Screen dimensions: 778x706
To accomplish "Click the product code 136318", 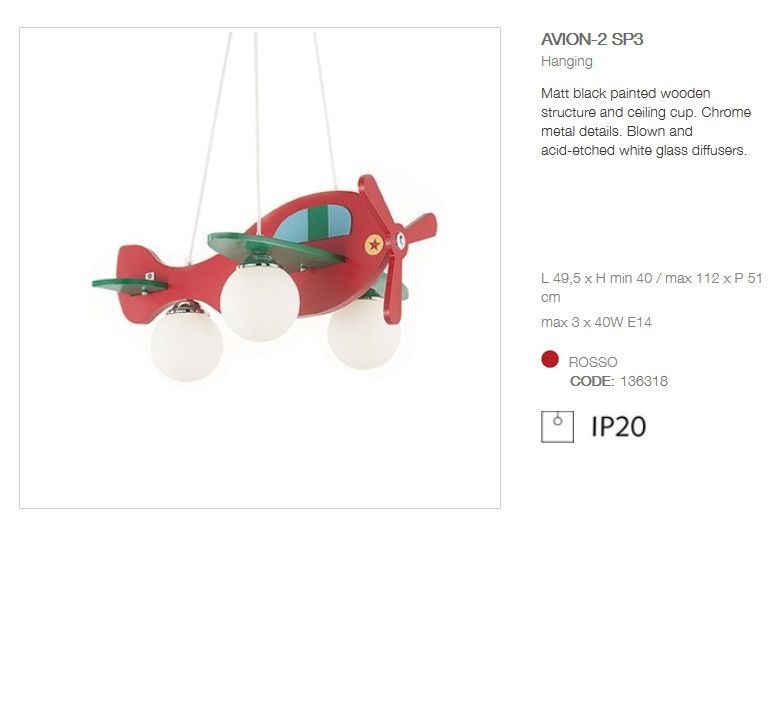I will point(644,381).
